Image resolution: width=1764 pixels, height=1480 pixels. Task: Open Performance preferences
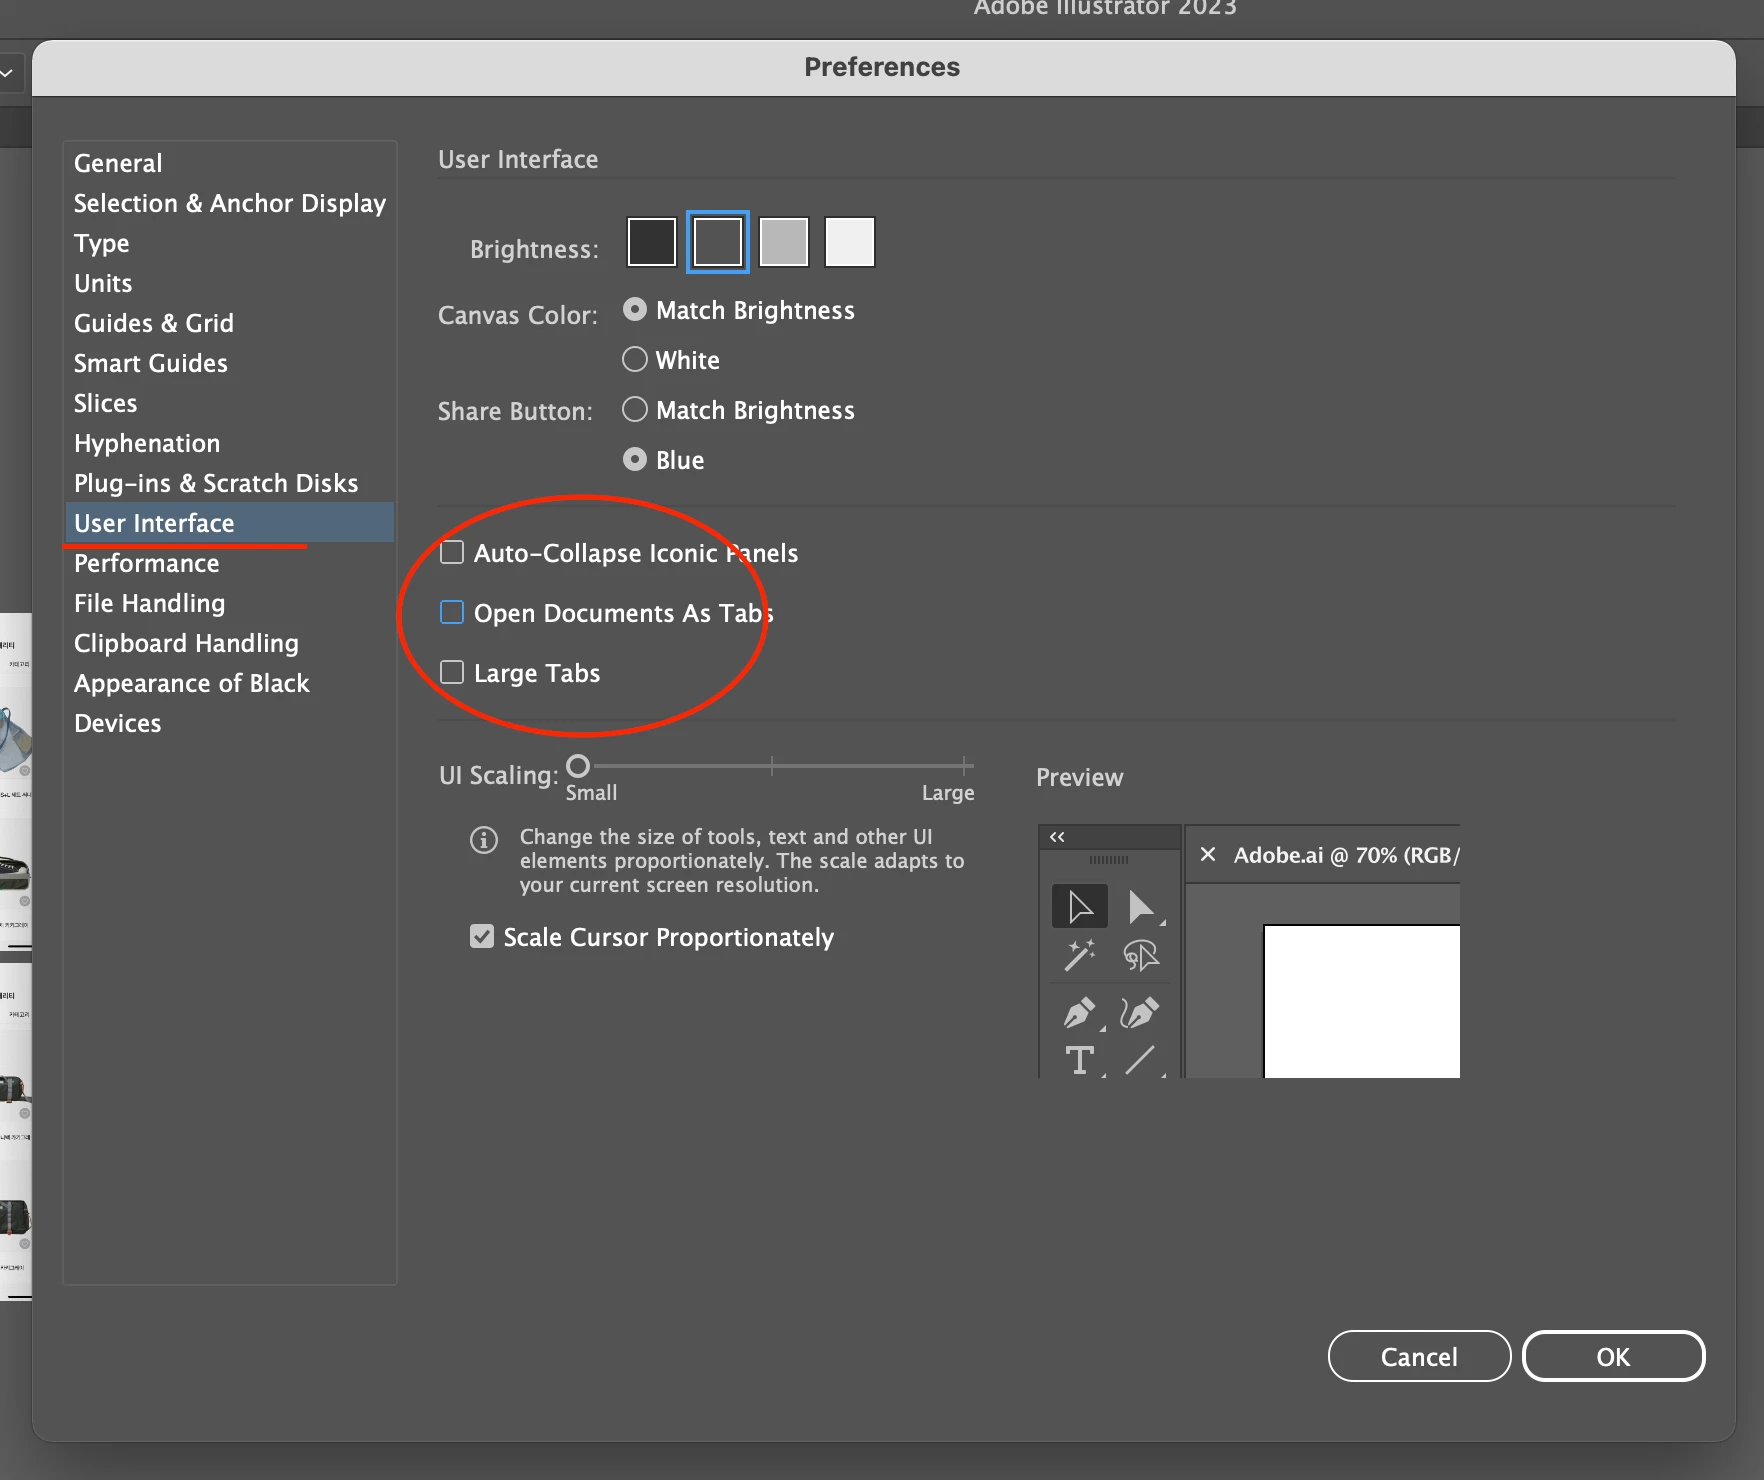click(x=229, y=563)
